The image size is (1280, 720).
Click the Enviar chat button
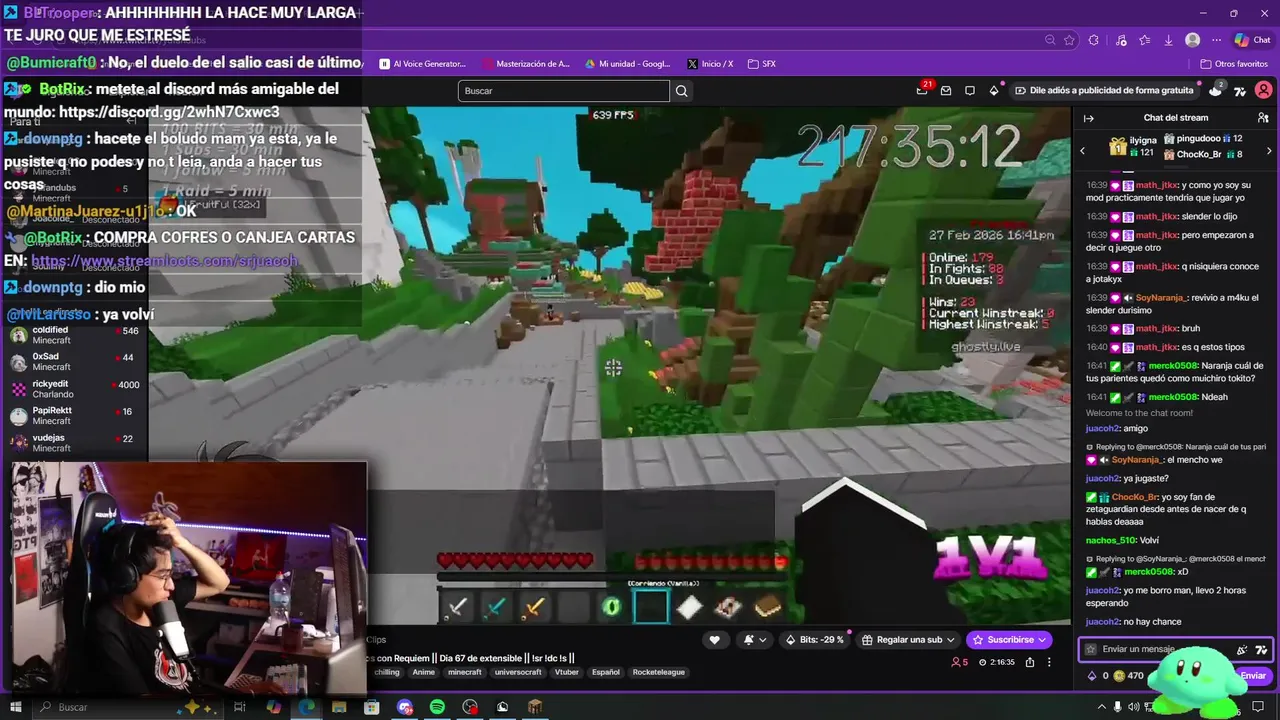(x=1253, y=676)
